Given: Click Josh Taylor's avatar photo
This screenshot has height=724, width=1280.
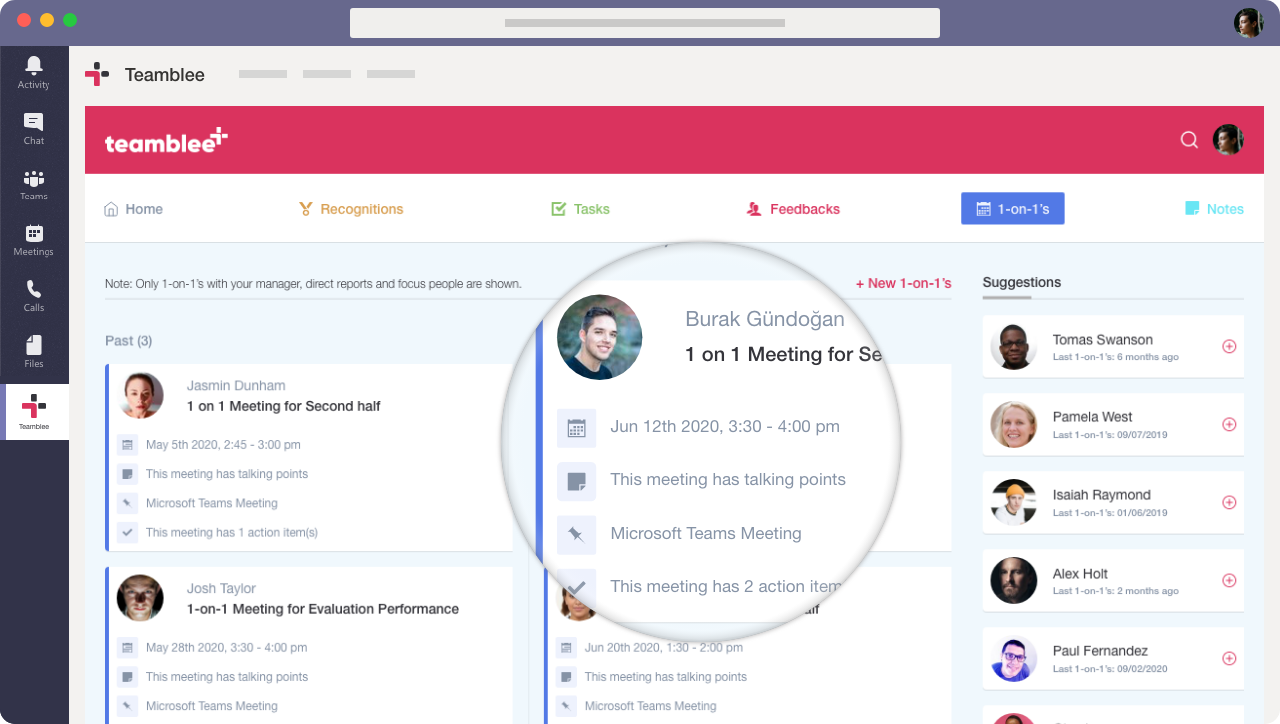Looking at the screenshot, I should (x=140, y=598).
